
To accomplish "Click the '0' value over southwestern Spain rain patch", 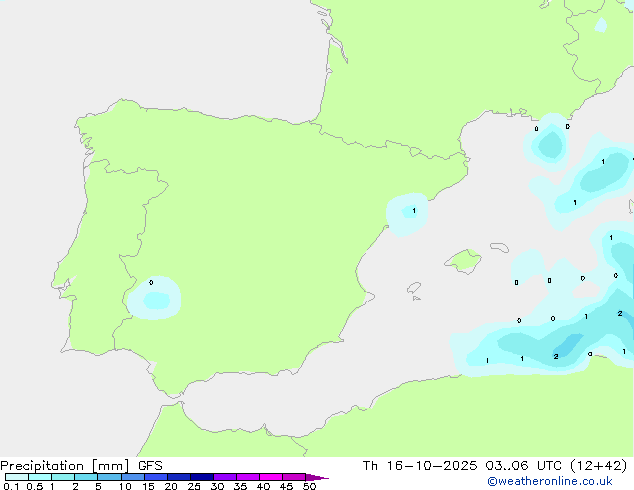I will [x=151, y=283].
